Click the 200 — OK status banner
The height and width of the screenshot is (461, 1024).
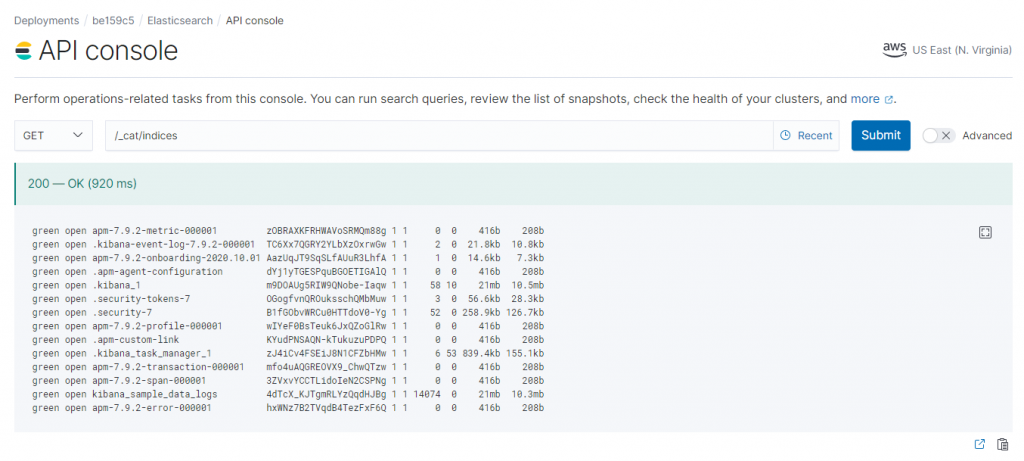point(513,184)
